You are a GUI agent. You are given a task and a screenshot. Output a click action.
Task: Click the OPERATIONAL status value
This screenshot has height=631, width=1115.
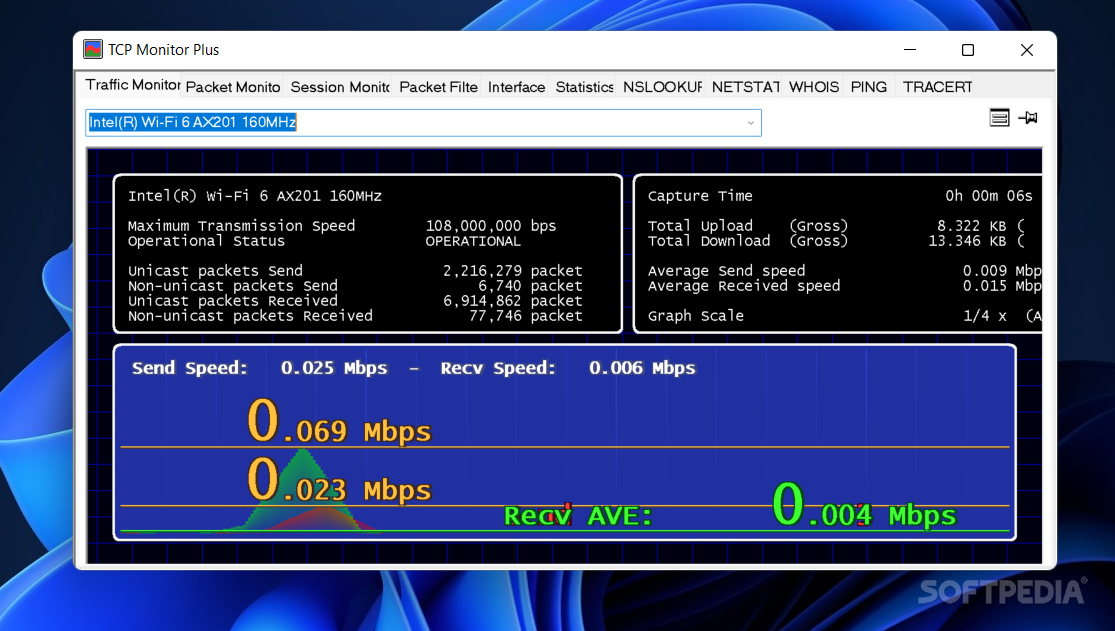coord(473,241)
